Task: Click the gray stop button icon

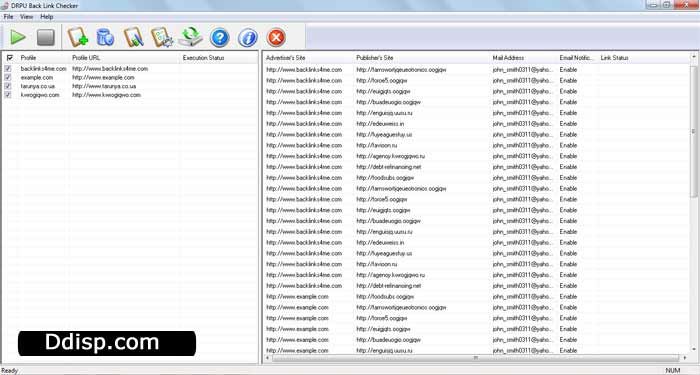Action: [46, 38]
